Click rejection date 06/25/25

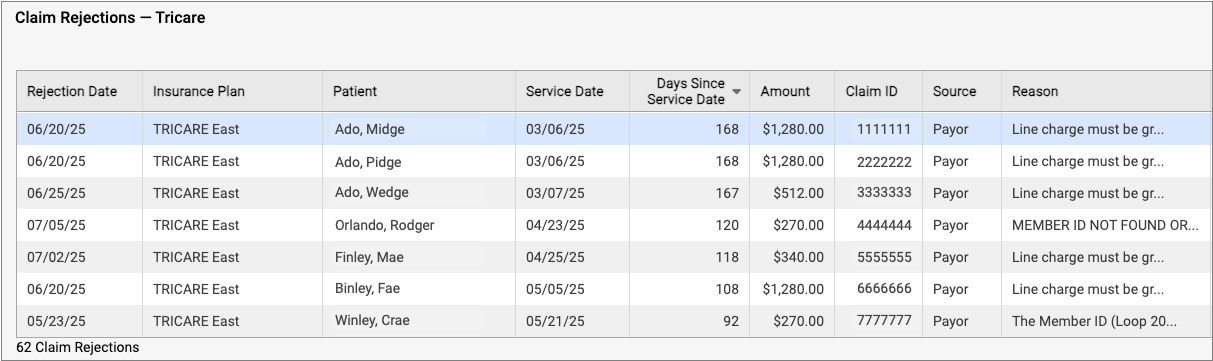[56, 193]
